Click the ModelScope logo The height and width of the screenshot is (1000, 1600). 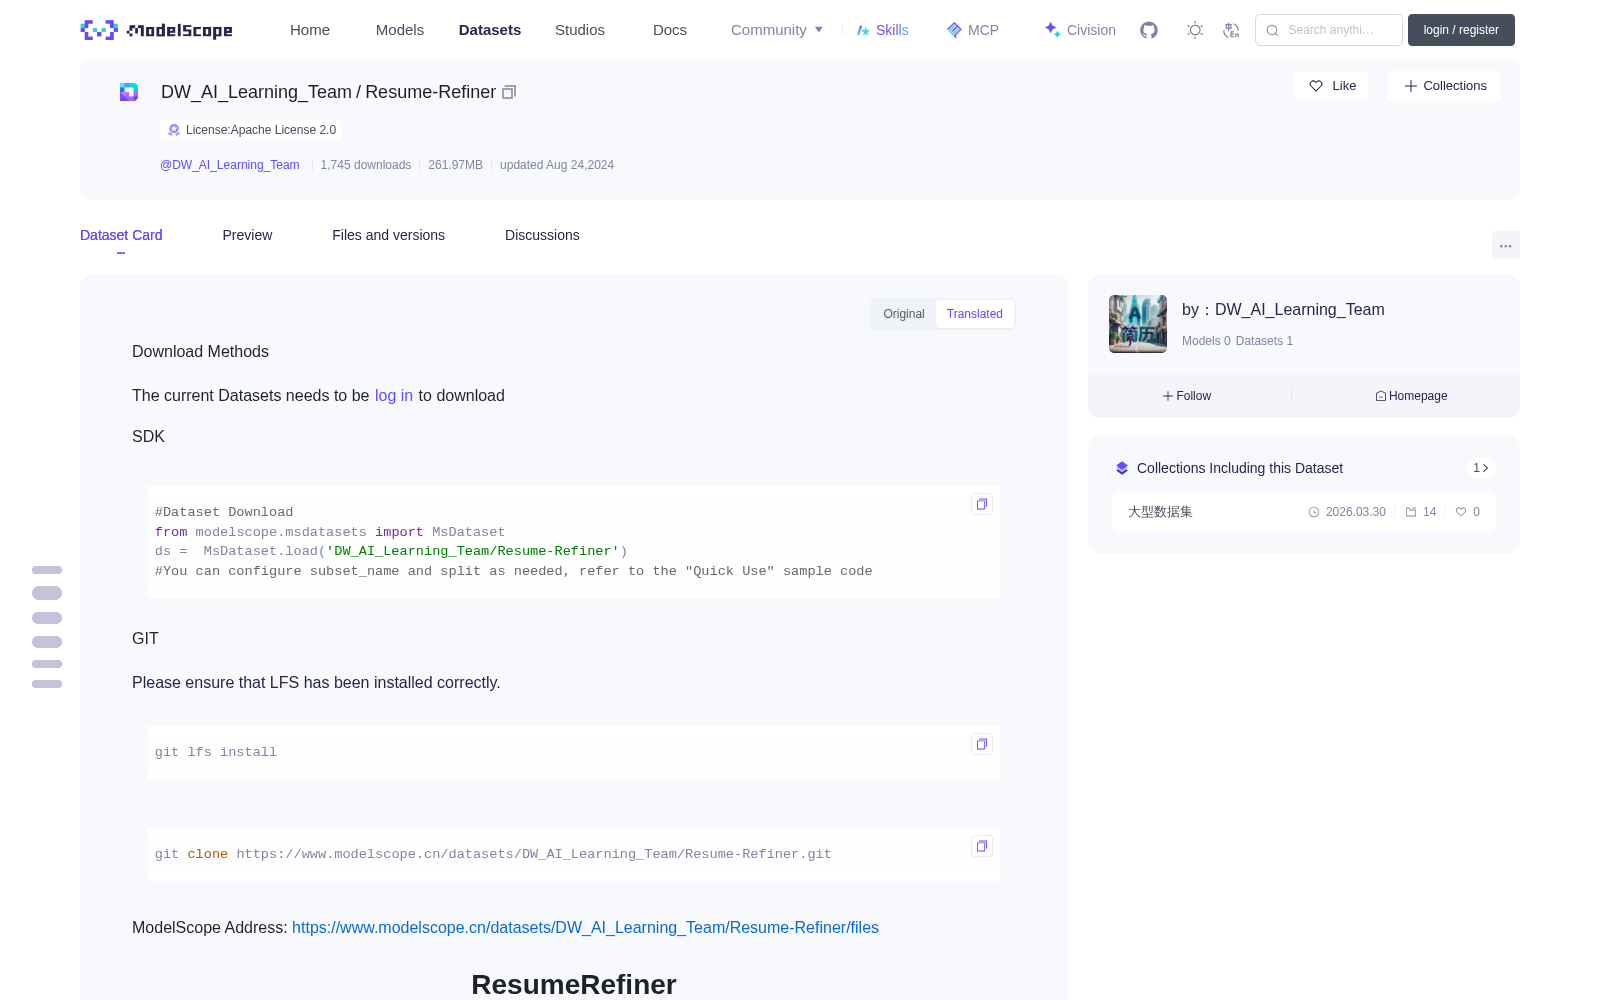(156, 30)
